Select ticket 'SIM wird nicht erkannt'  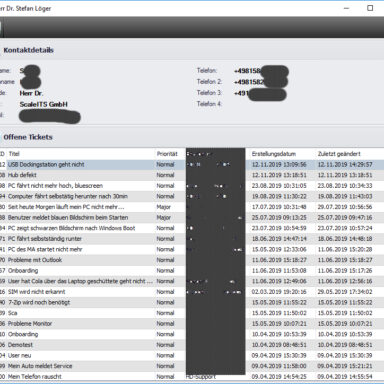(192, 292)
